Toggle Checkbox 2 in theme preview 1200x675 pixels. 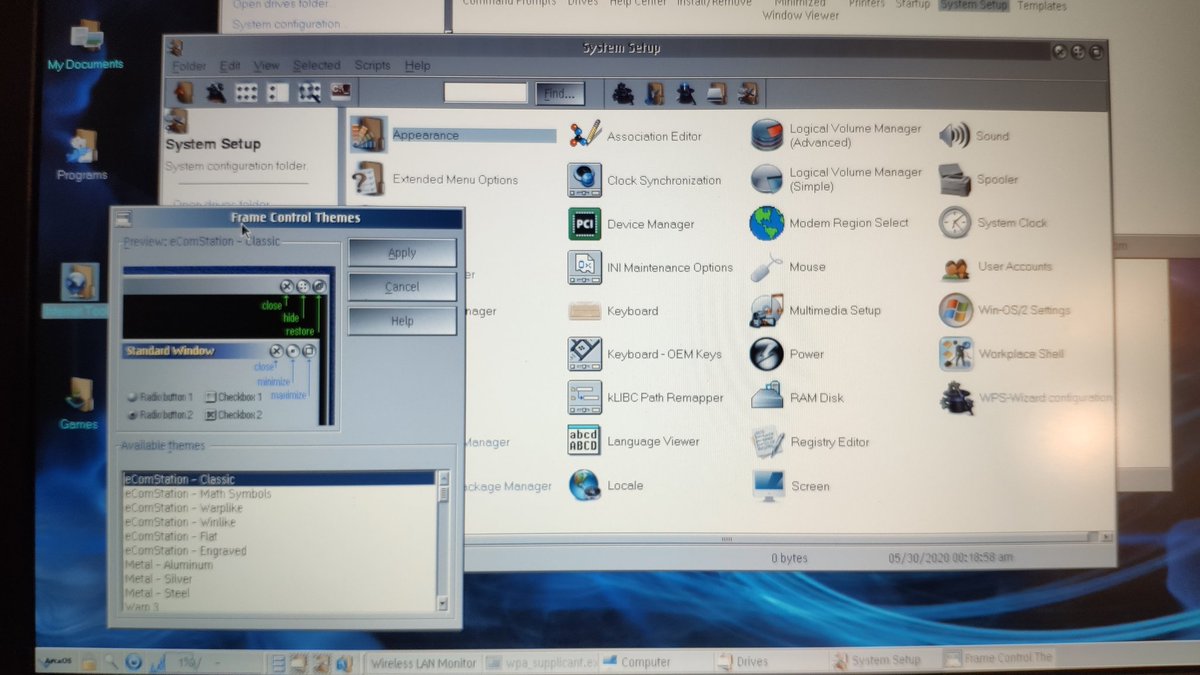233,414
